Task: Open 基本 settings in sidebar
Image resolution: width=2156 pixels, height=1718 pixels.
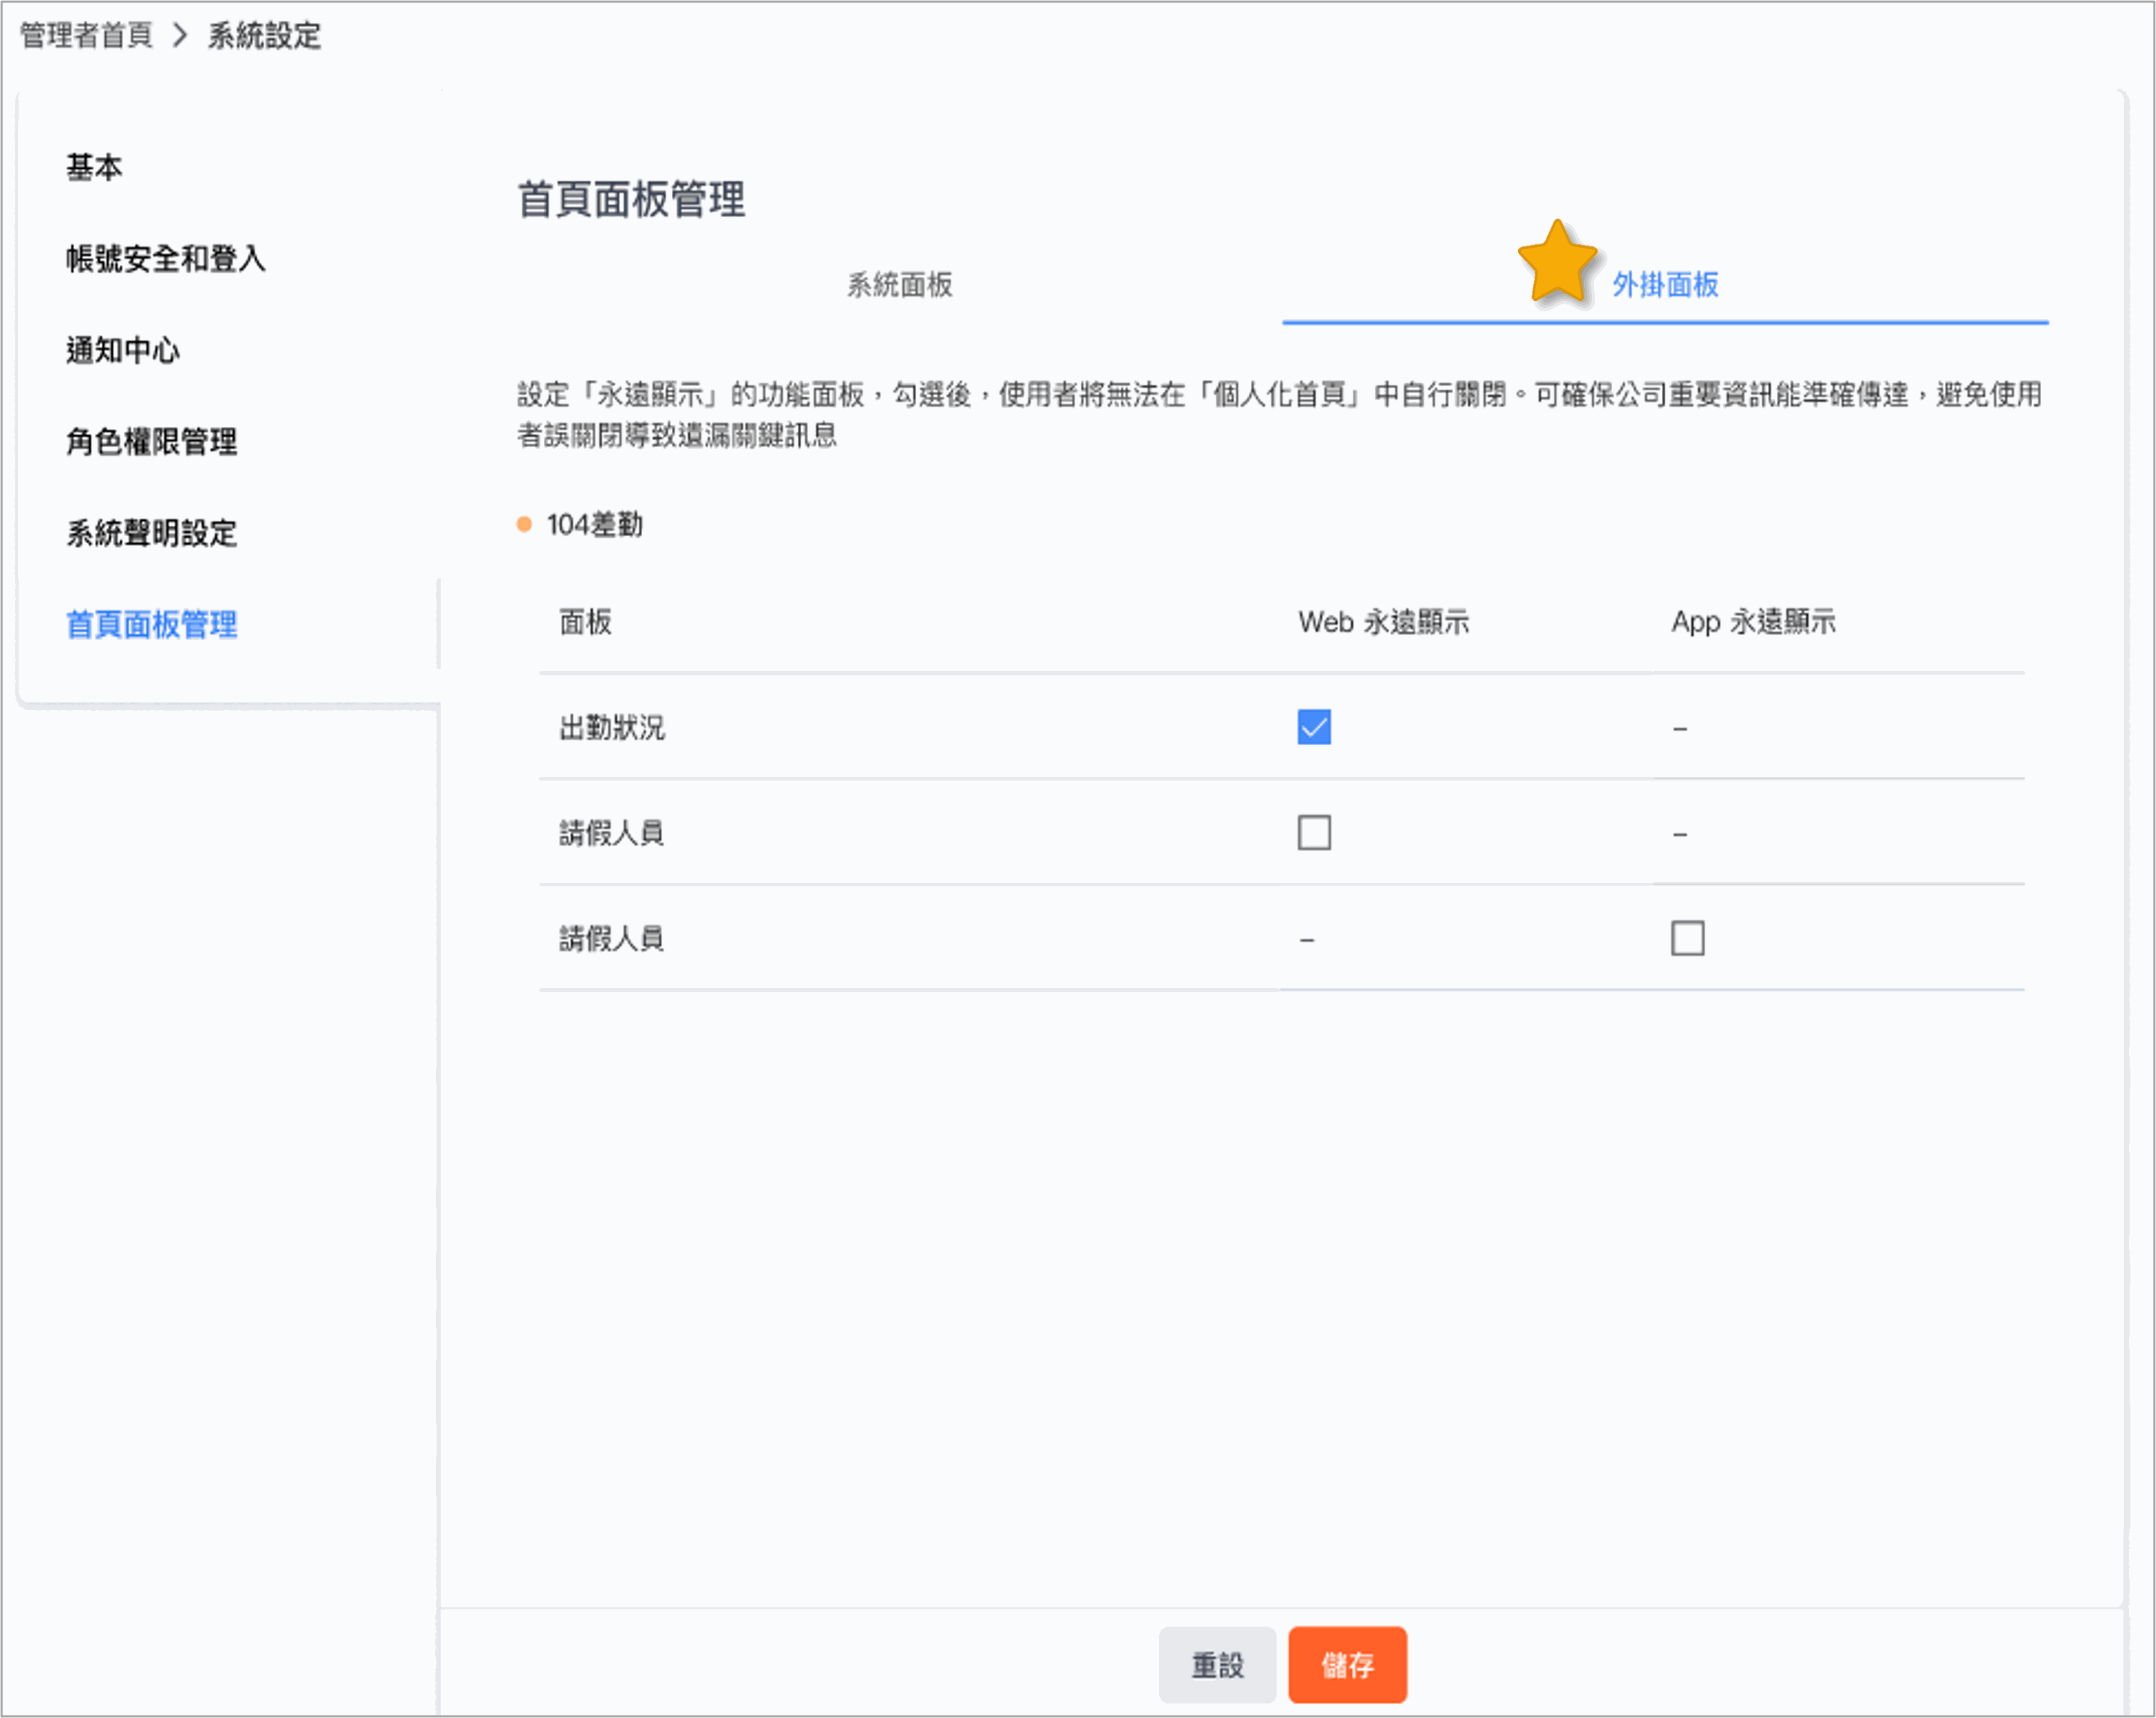Action: pos(94,167)
